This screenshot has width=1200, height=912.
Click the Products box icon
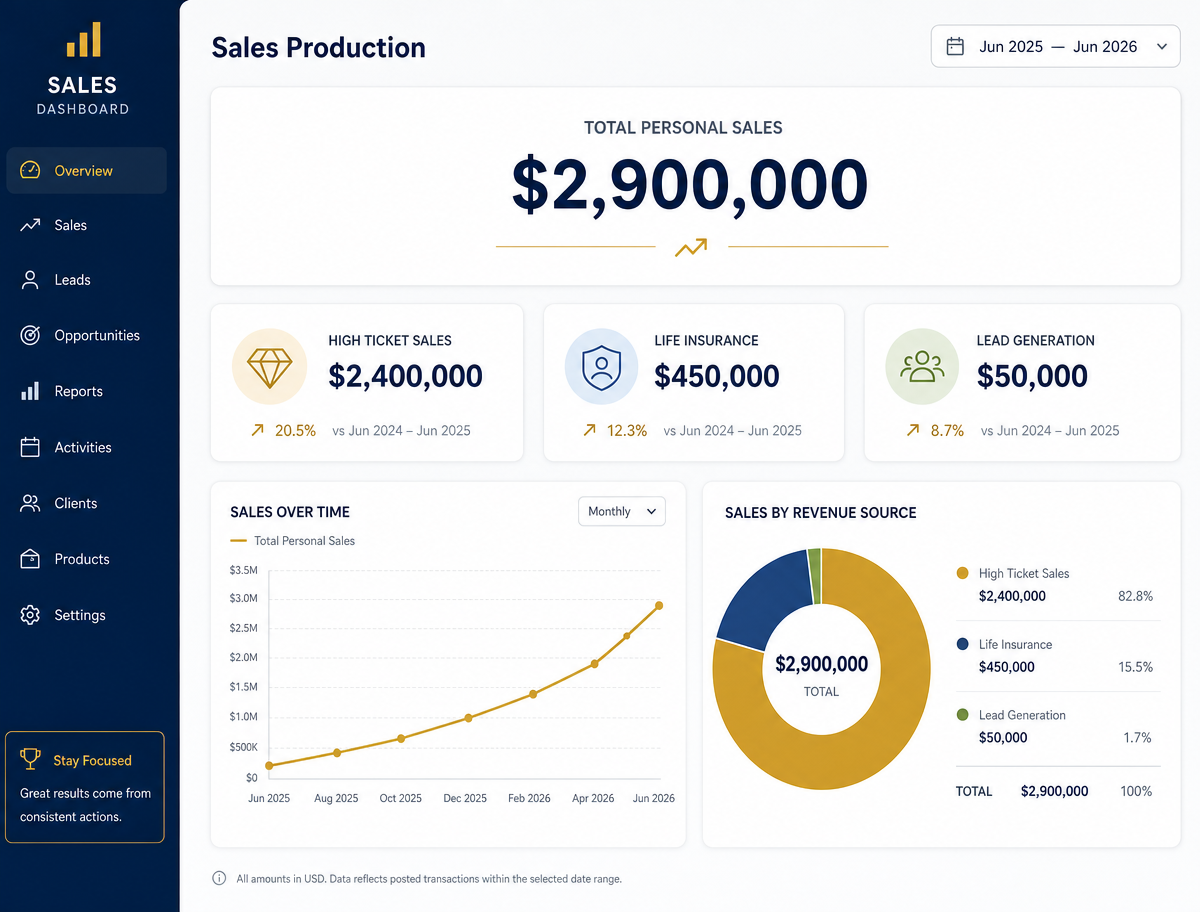(30, 559)
